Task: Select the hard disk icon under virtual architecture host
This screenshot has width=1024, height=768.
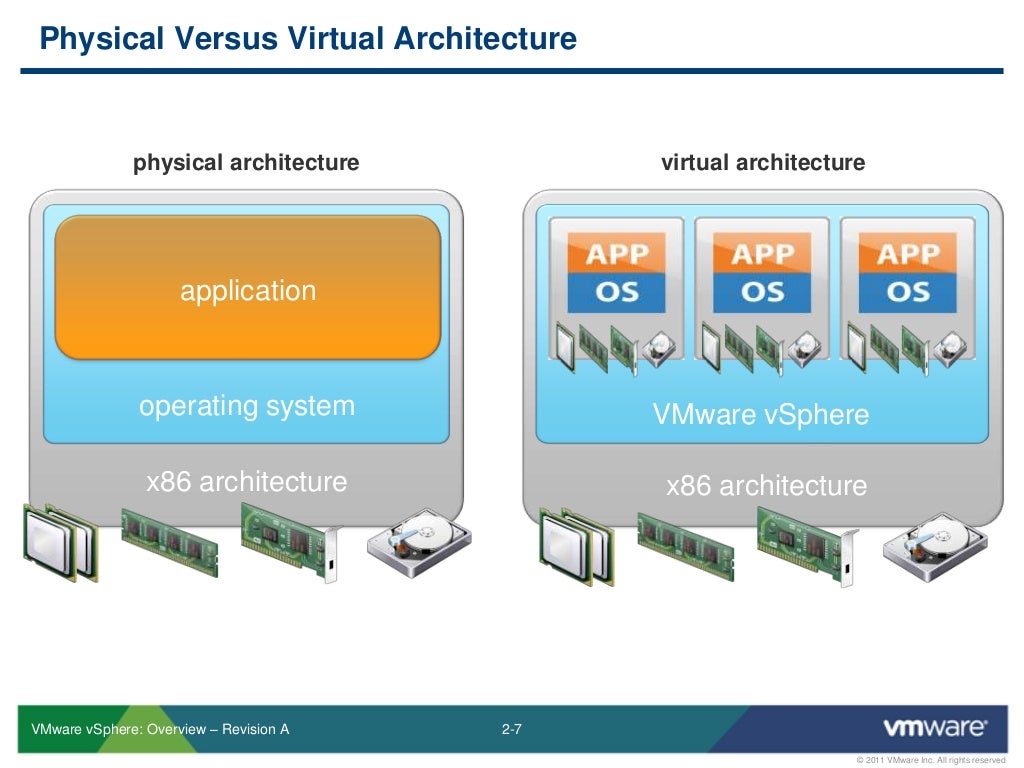Action: click(935, 547)
